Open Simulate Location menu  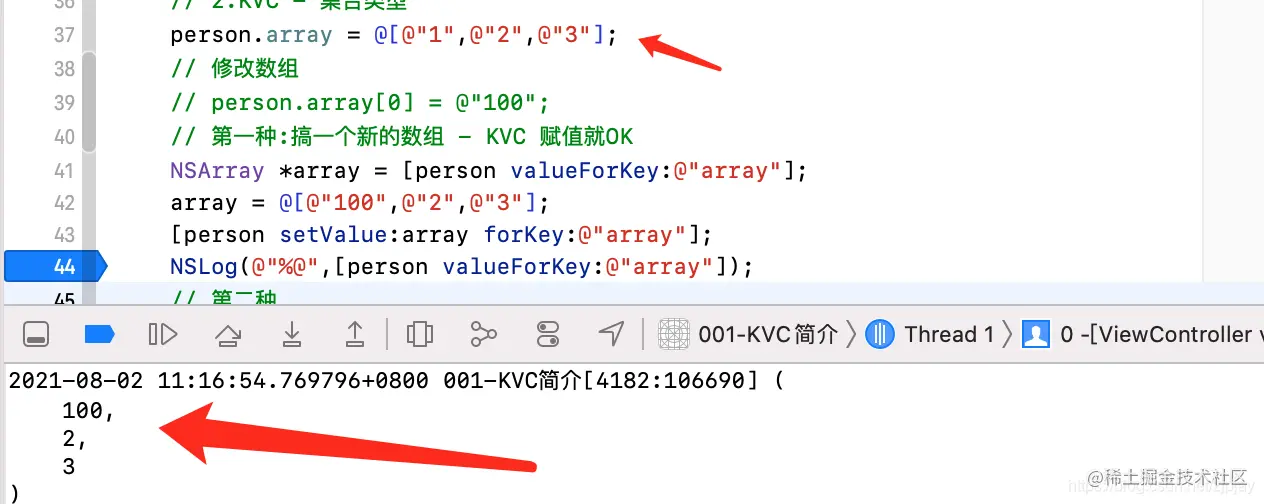[611, 334]
